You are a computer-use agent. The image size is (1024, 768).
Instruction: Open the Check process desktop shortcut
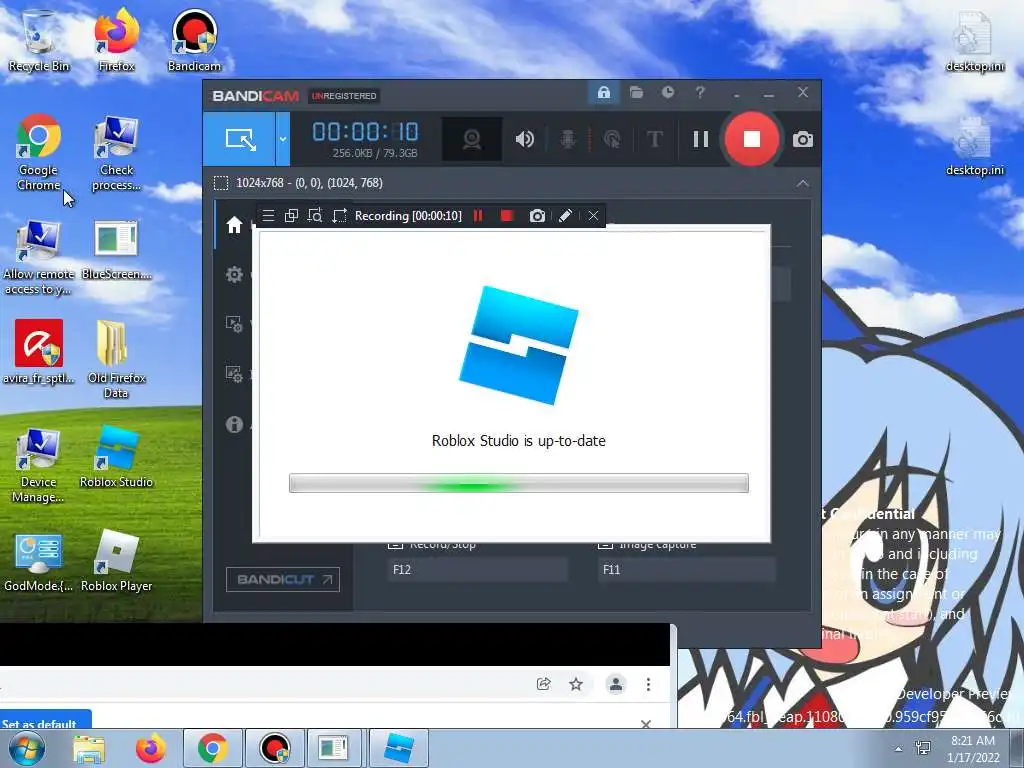pos(116,152)
